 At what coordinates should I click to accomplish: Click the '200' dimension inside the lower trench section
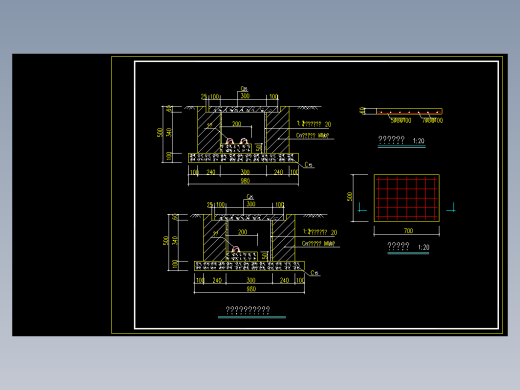[x=242, y=232]
